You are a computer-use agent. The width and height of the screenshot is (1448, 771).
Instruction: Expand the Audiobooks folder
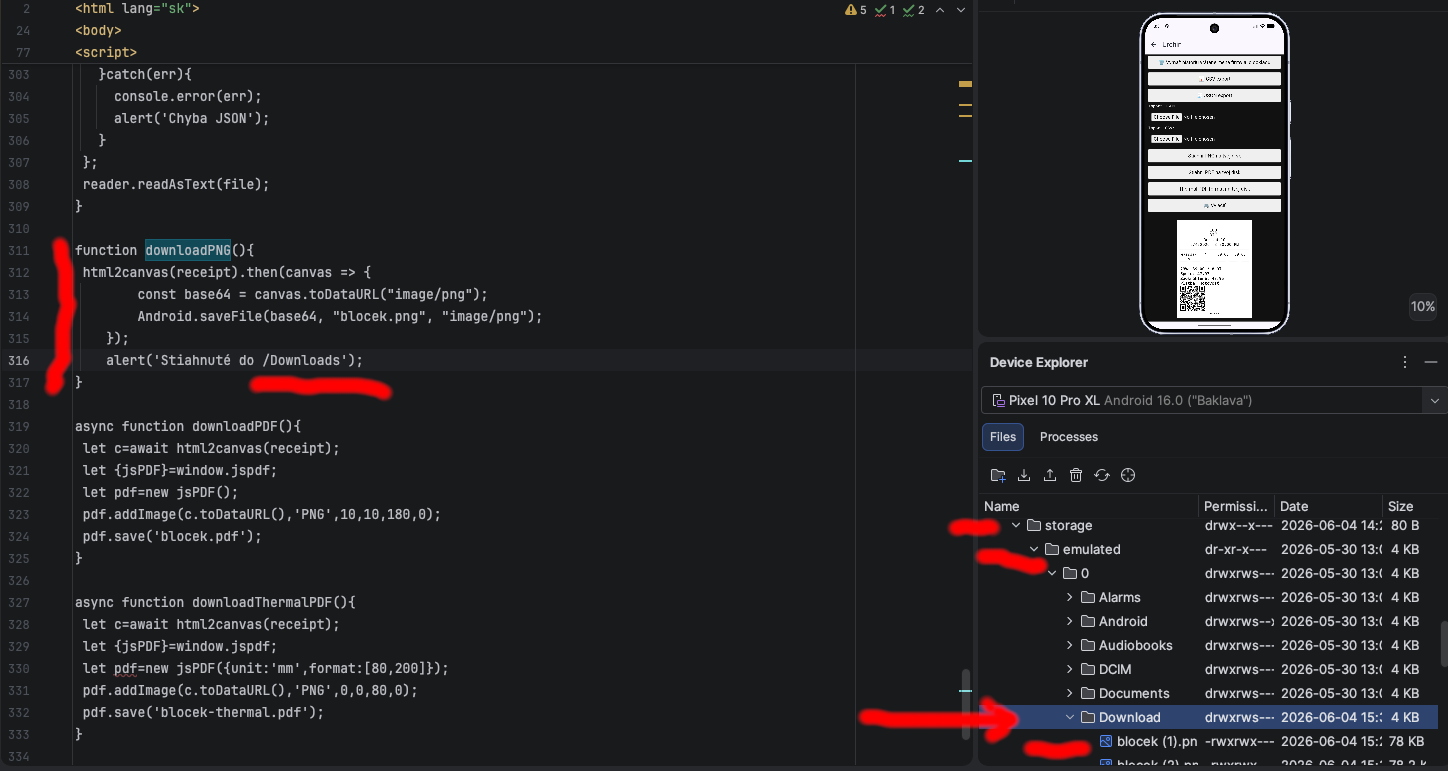[1070, 645]
